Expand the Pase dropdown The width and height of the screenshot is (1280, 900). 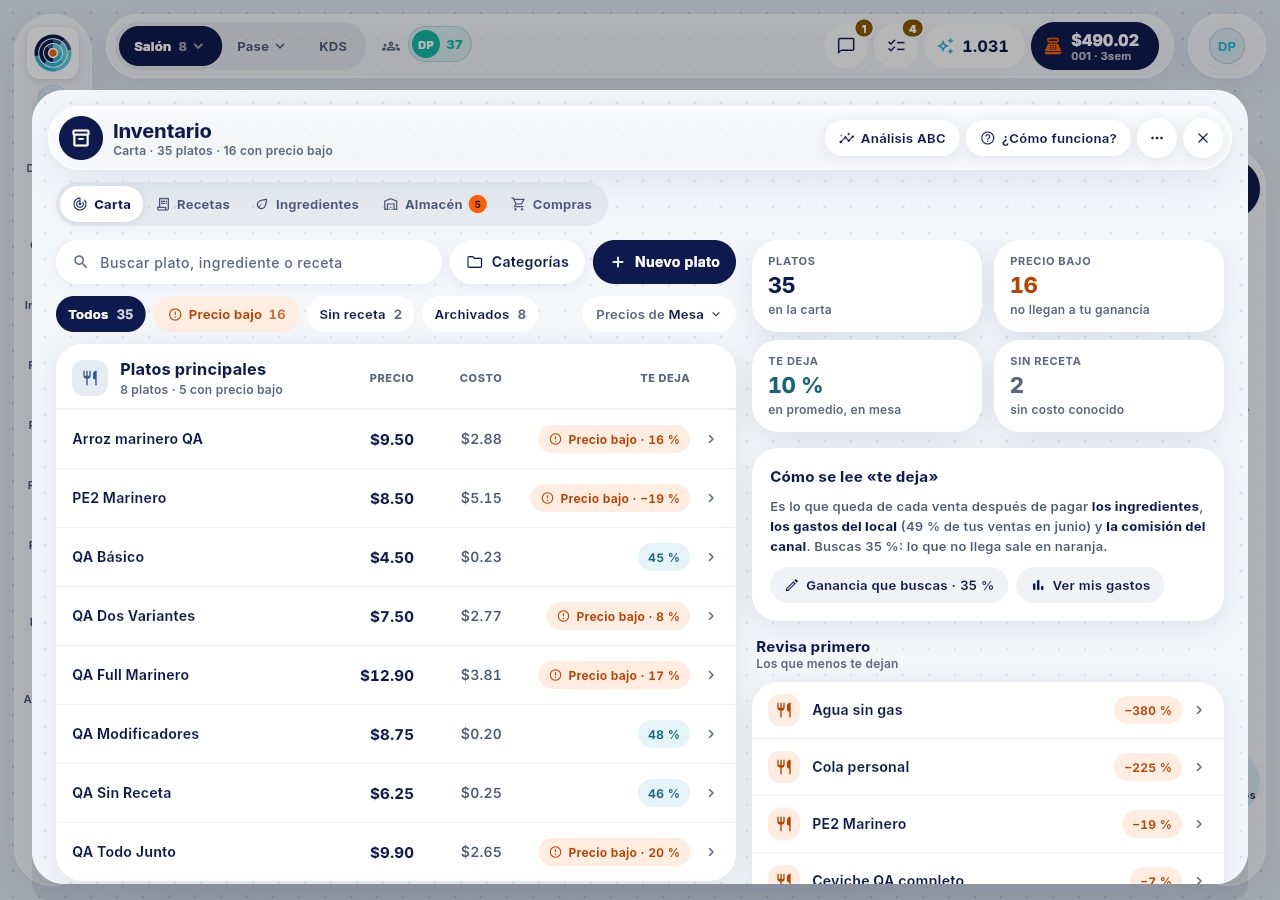coord(260,46)
